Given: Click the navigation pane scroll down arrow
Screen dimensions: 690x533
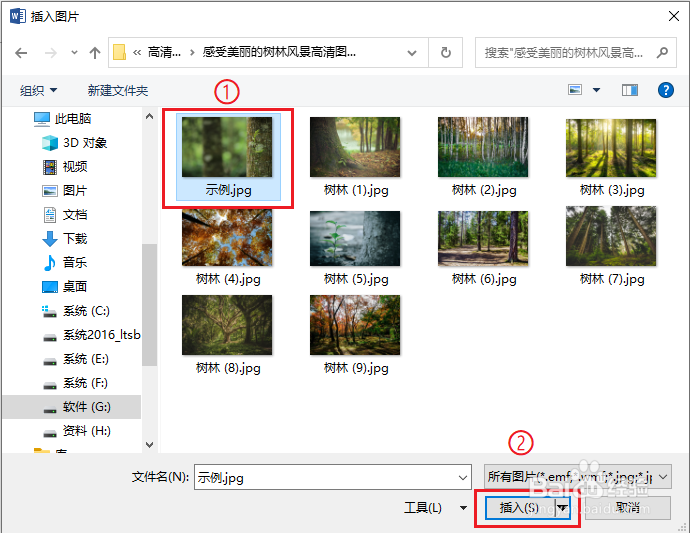Looking at the screenshot, I should [x=150, y=445].
